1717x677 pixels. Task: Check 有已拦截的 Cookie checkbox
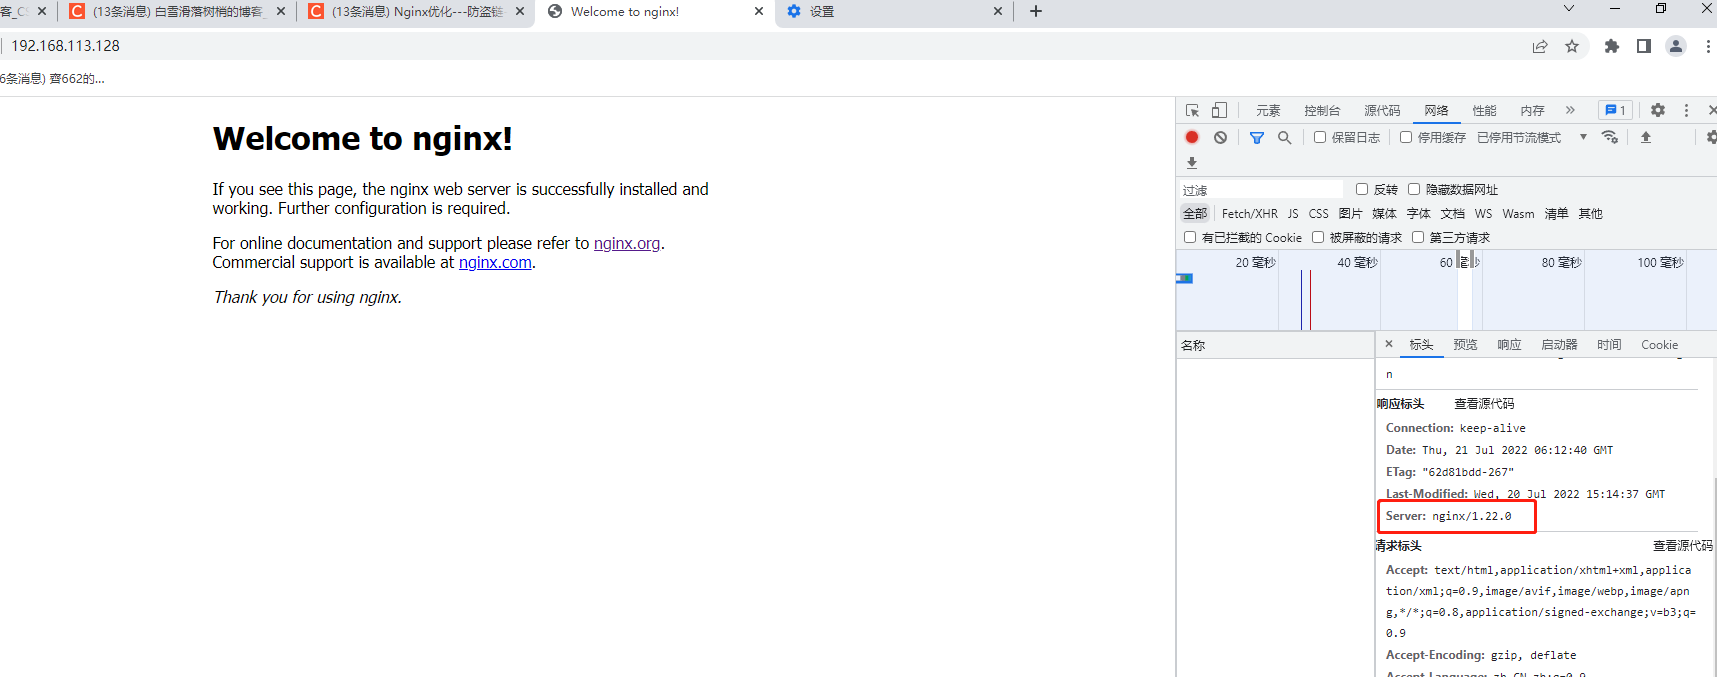(x=1190, y=237)
